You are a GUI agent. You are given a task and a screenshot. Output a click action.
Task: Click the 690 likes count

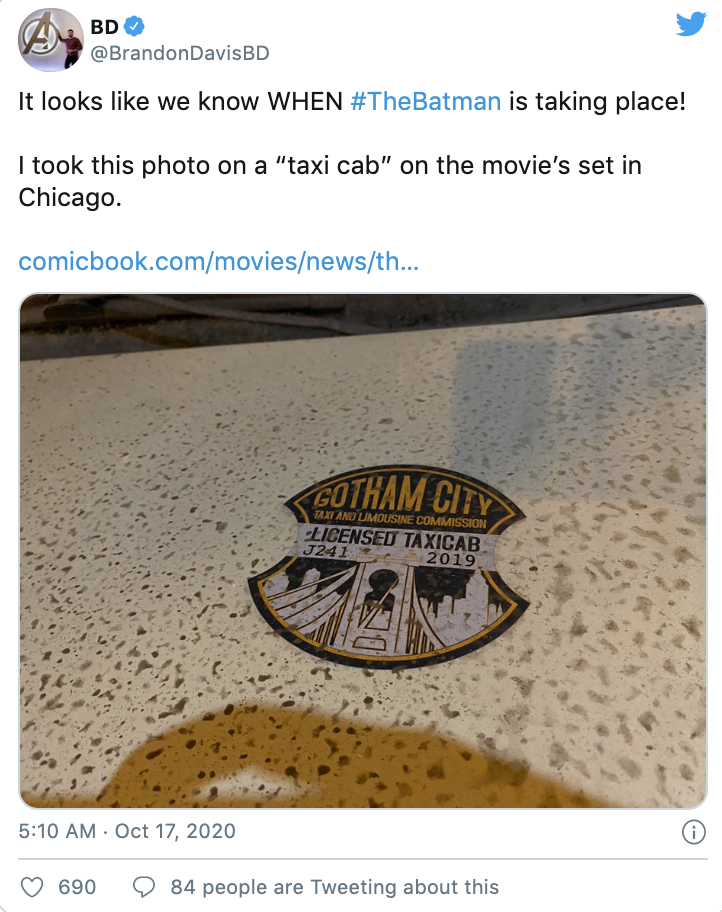(x=77, y=888)
